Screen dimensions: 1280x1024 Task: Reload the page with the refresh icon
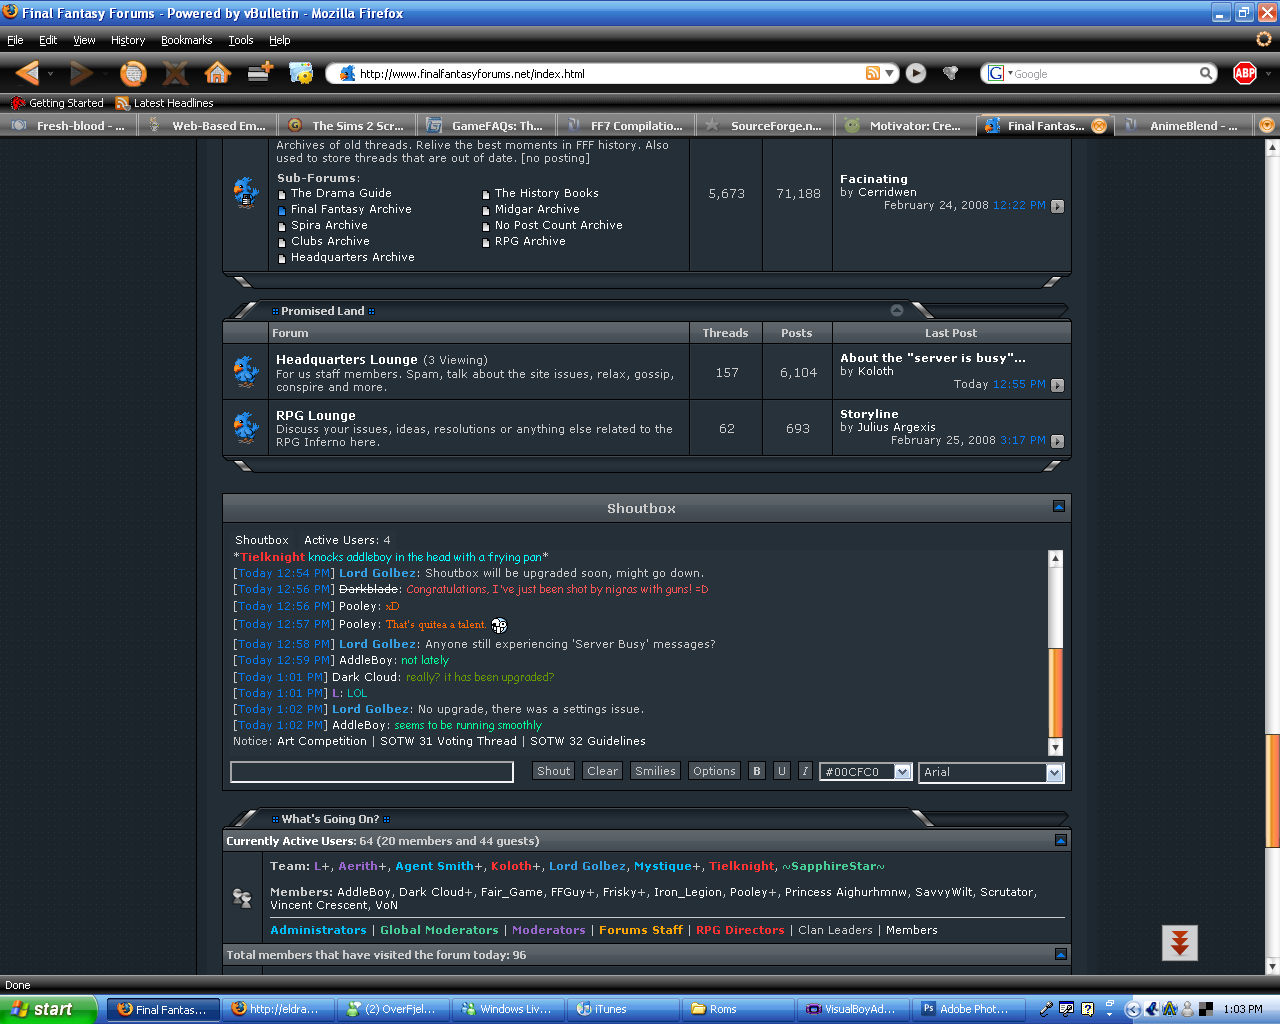click(133, 73)
